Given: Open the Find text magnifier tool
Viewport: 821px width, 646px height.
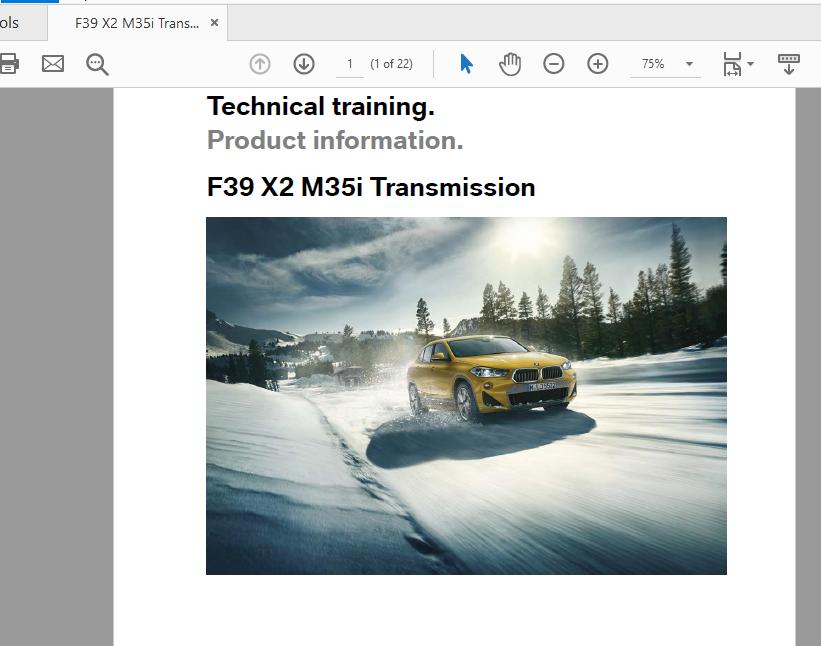Looking at the screenshot, I should coord(97,64).
